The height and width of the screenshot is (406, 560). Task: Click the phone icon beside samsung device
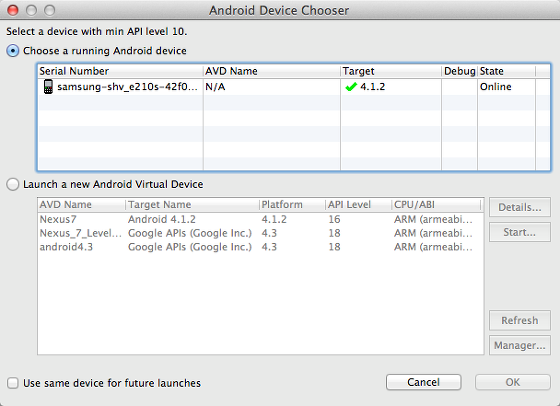point(48,87)
